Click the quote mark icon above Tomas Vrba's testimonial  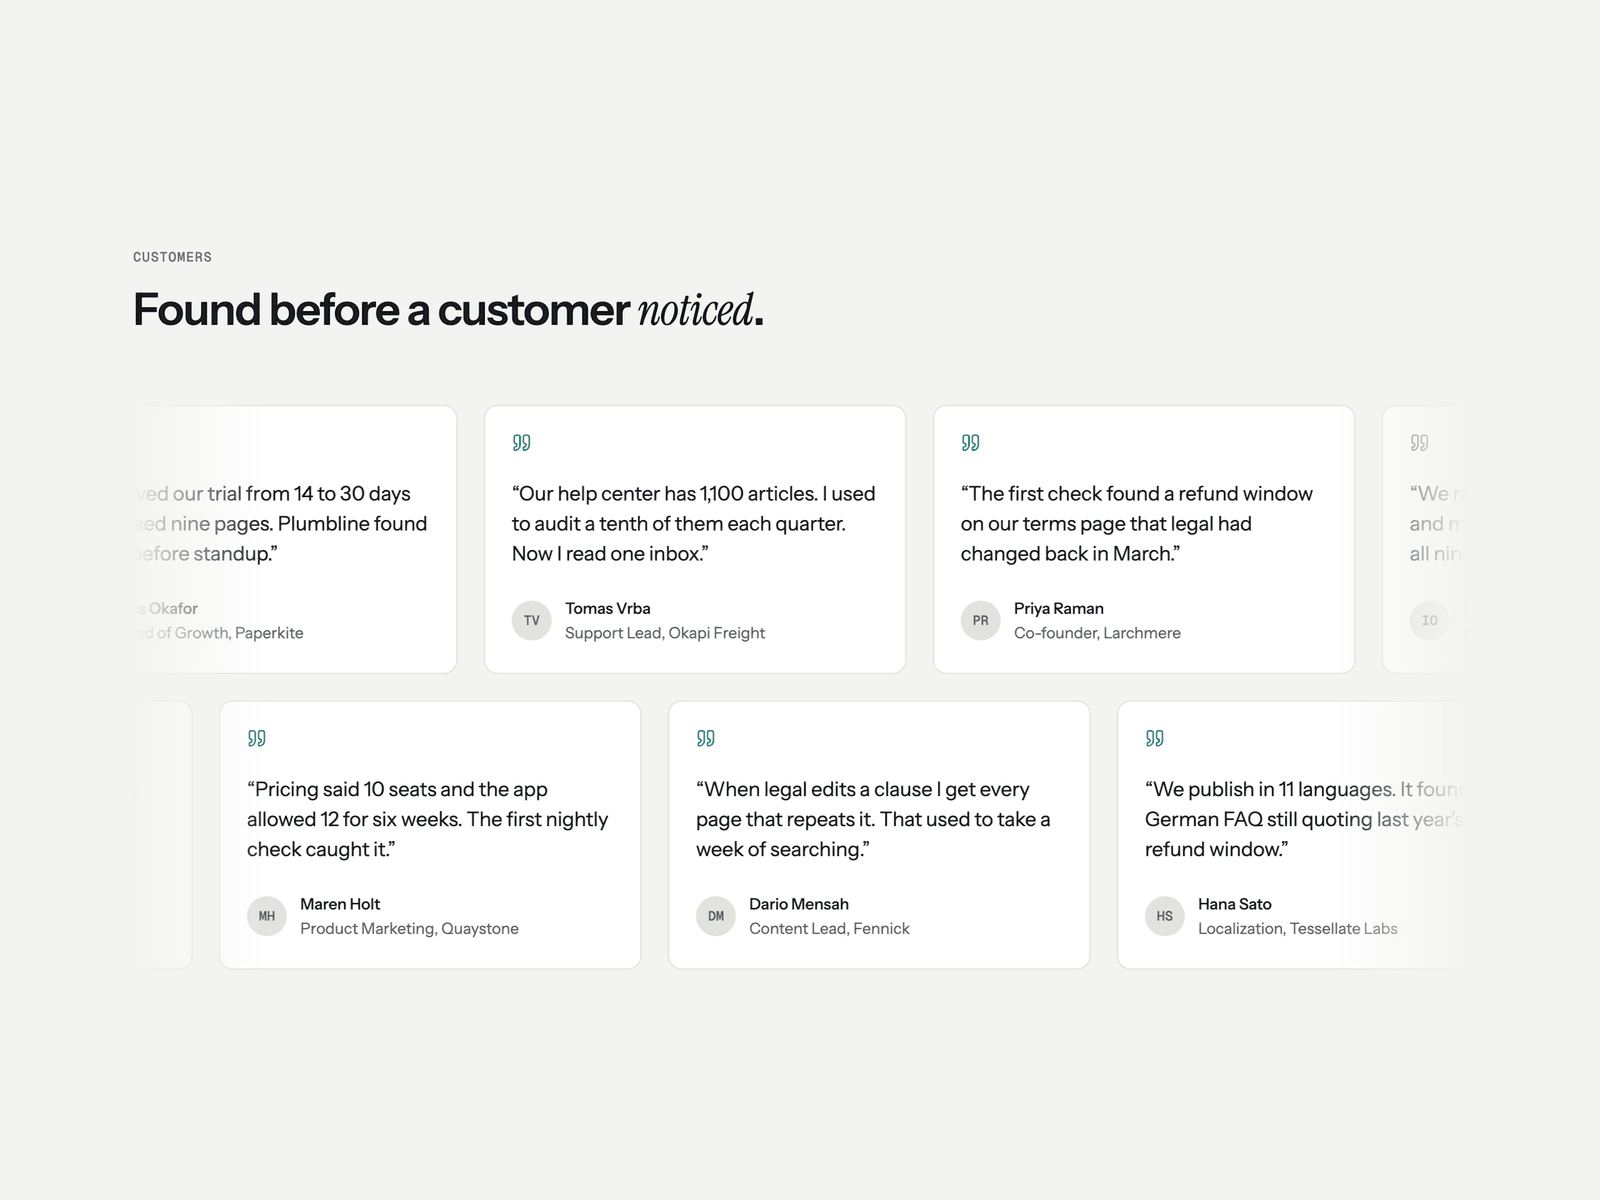521,442
